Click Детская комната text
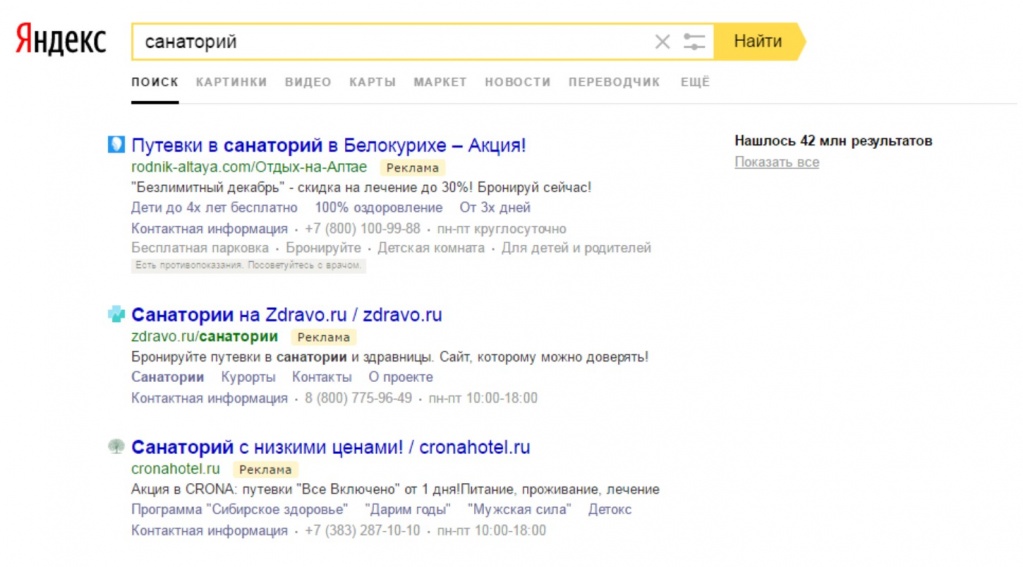The height and width of the screenshot is (567, 1023). (x=431, y=248)
